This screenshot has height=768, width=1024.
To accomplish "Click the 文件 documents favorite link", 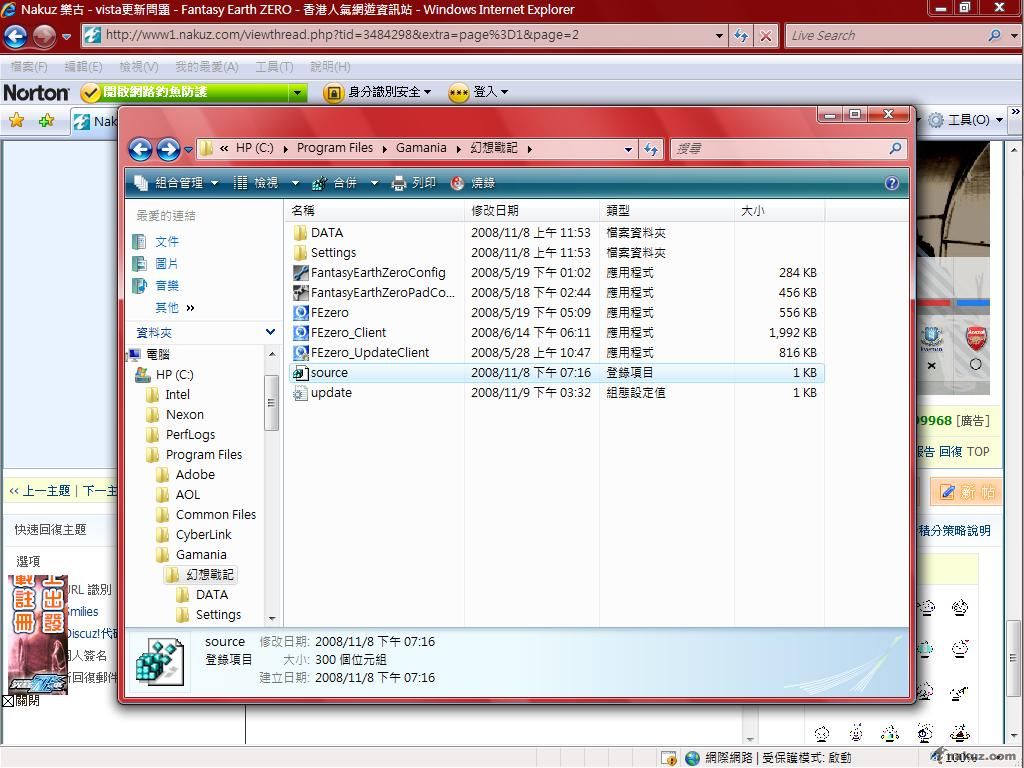I will (x=166, y=242).
